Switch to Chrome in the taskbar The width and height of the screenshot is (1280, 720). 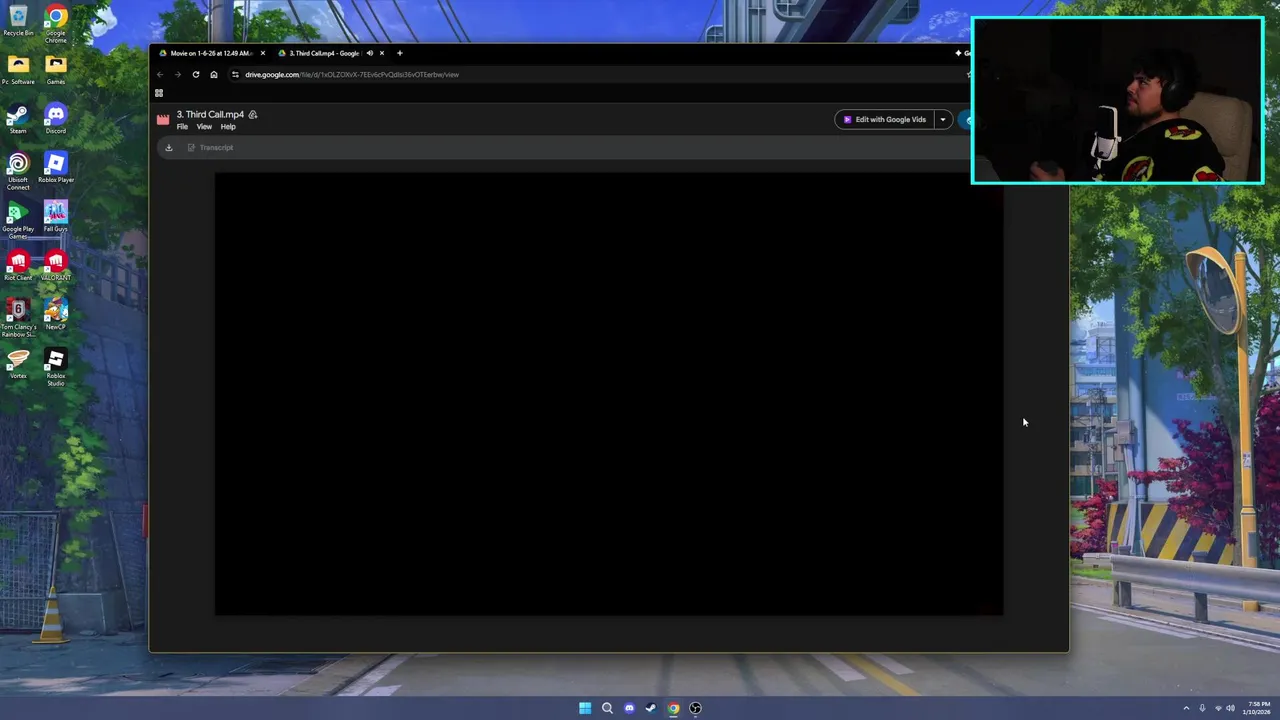click(673, 708)
